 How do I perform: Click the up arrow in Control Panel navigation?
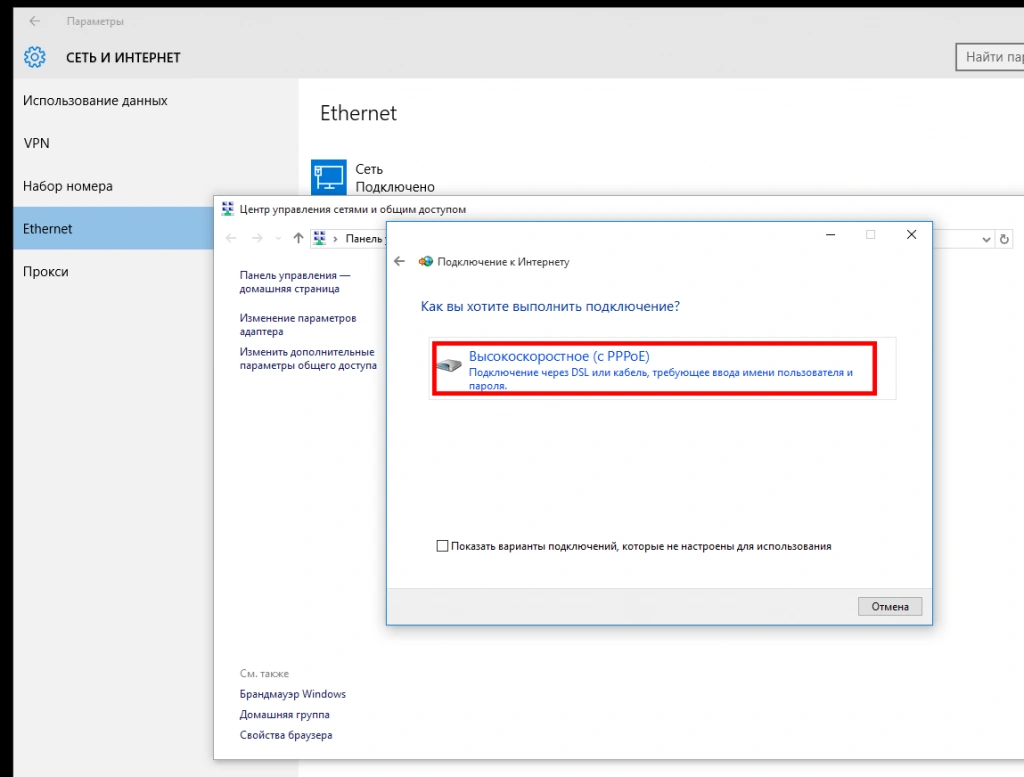pos(298,238)
